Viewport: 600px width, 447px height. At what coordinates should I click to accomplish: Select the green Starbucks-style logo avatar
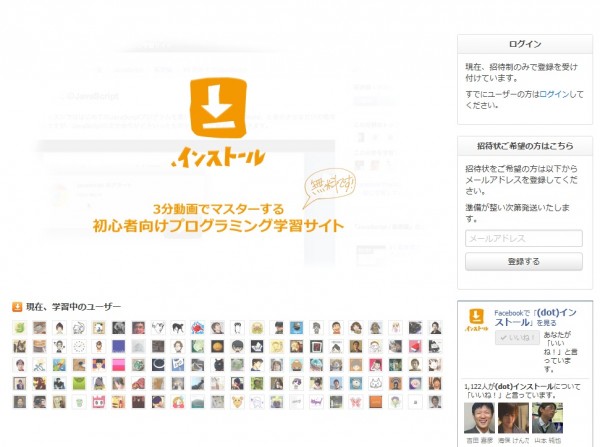[x=139, y=365]
